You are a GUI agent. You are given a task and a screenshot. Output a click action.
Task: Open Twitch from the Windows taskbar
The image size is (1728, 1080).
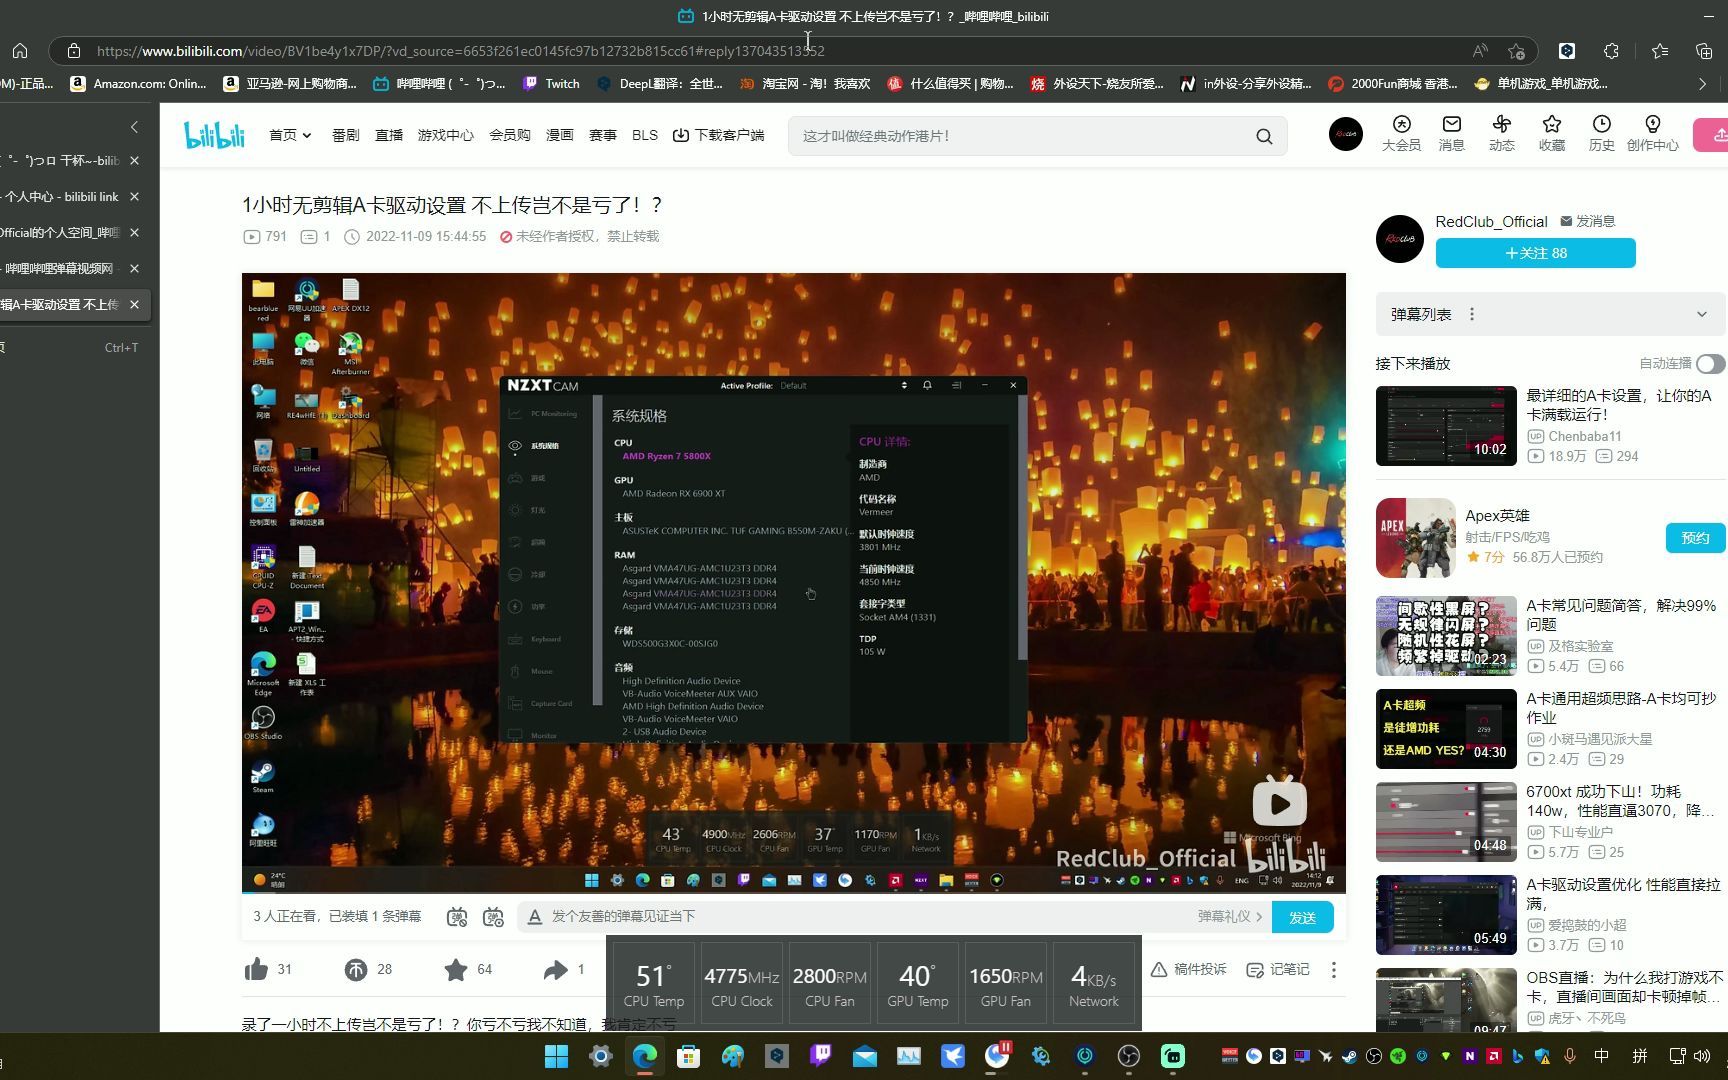[x=820, y=1056]
